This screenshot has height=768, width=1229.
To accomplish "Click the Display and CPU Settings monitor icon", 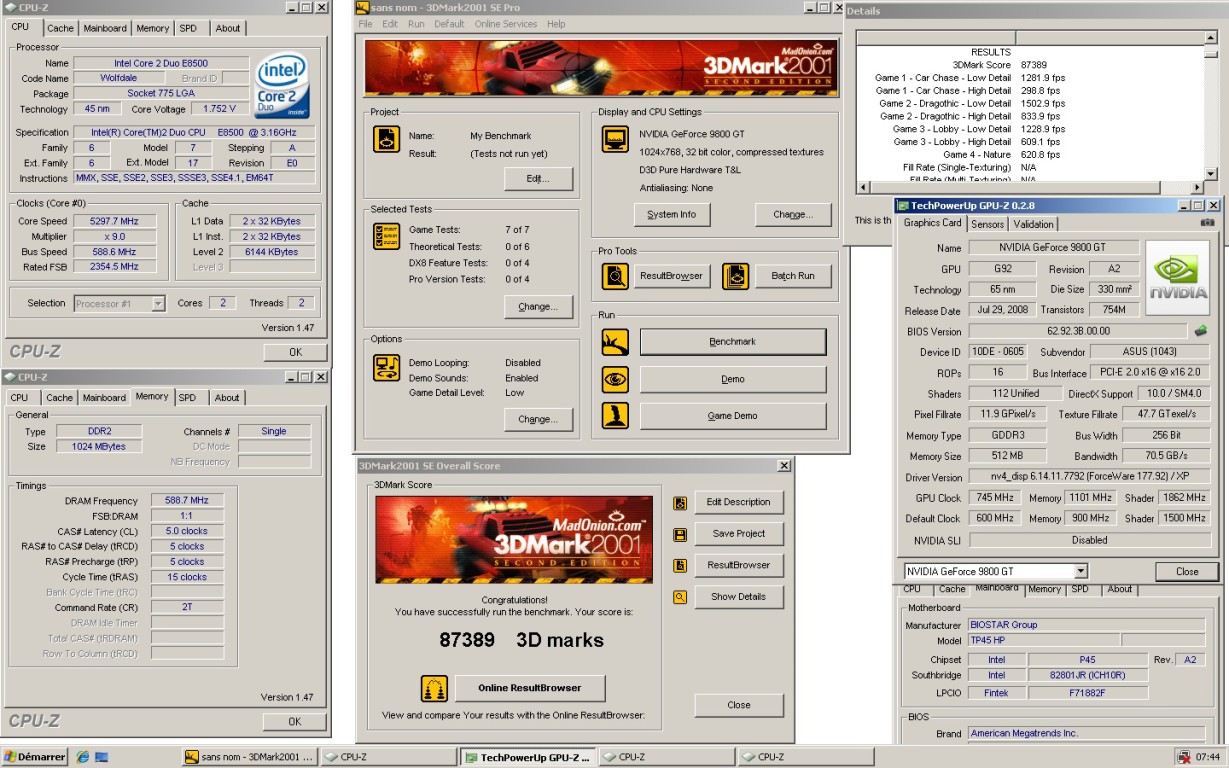I will 615,139.
